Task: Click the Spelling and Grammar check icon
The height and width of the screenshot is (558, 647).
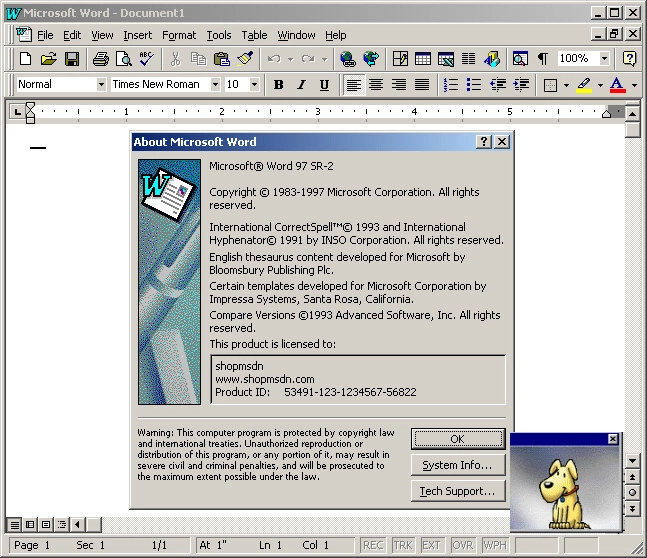Action: click(x=147, y=59)
